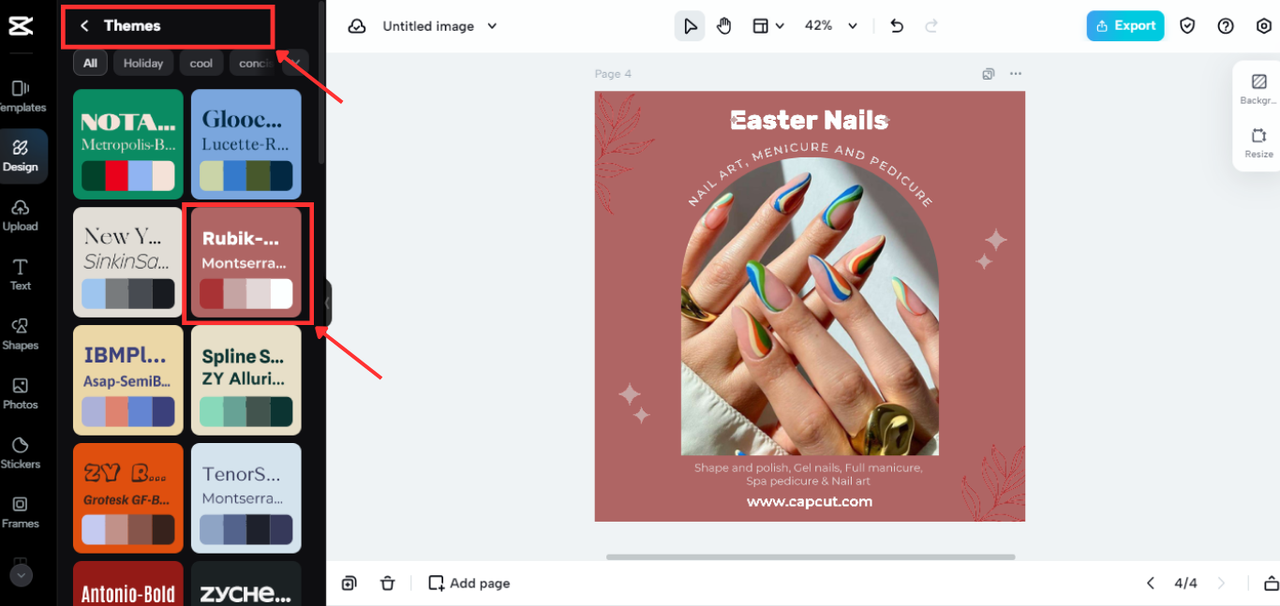
Task: Apply the Spline S ZY Alluring theme
Action: click(x=246, y=380)
